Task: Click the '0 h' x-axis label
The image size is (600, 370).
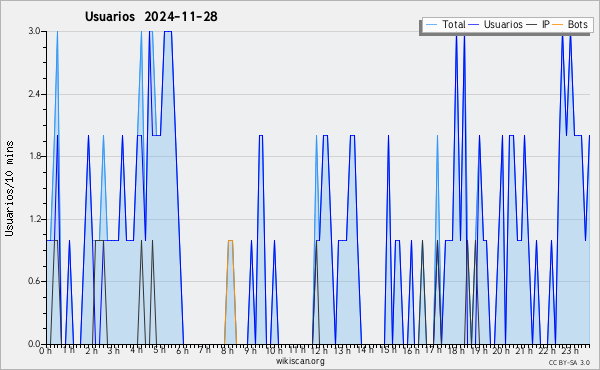Action: click(45, 350)
